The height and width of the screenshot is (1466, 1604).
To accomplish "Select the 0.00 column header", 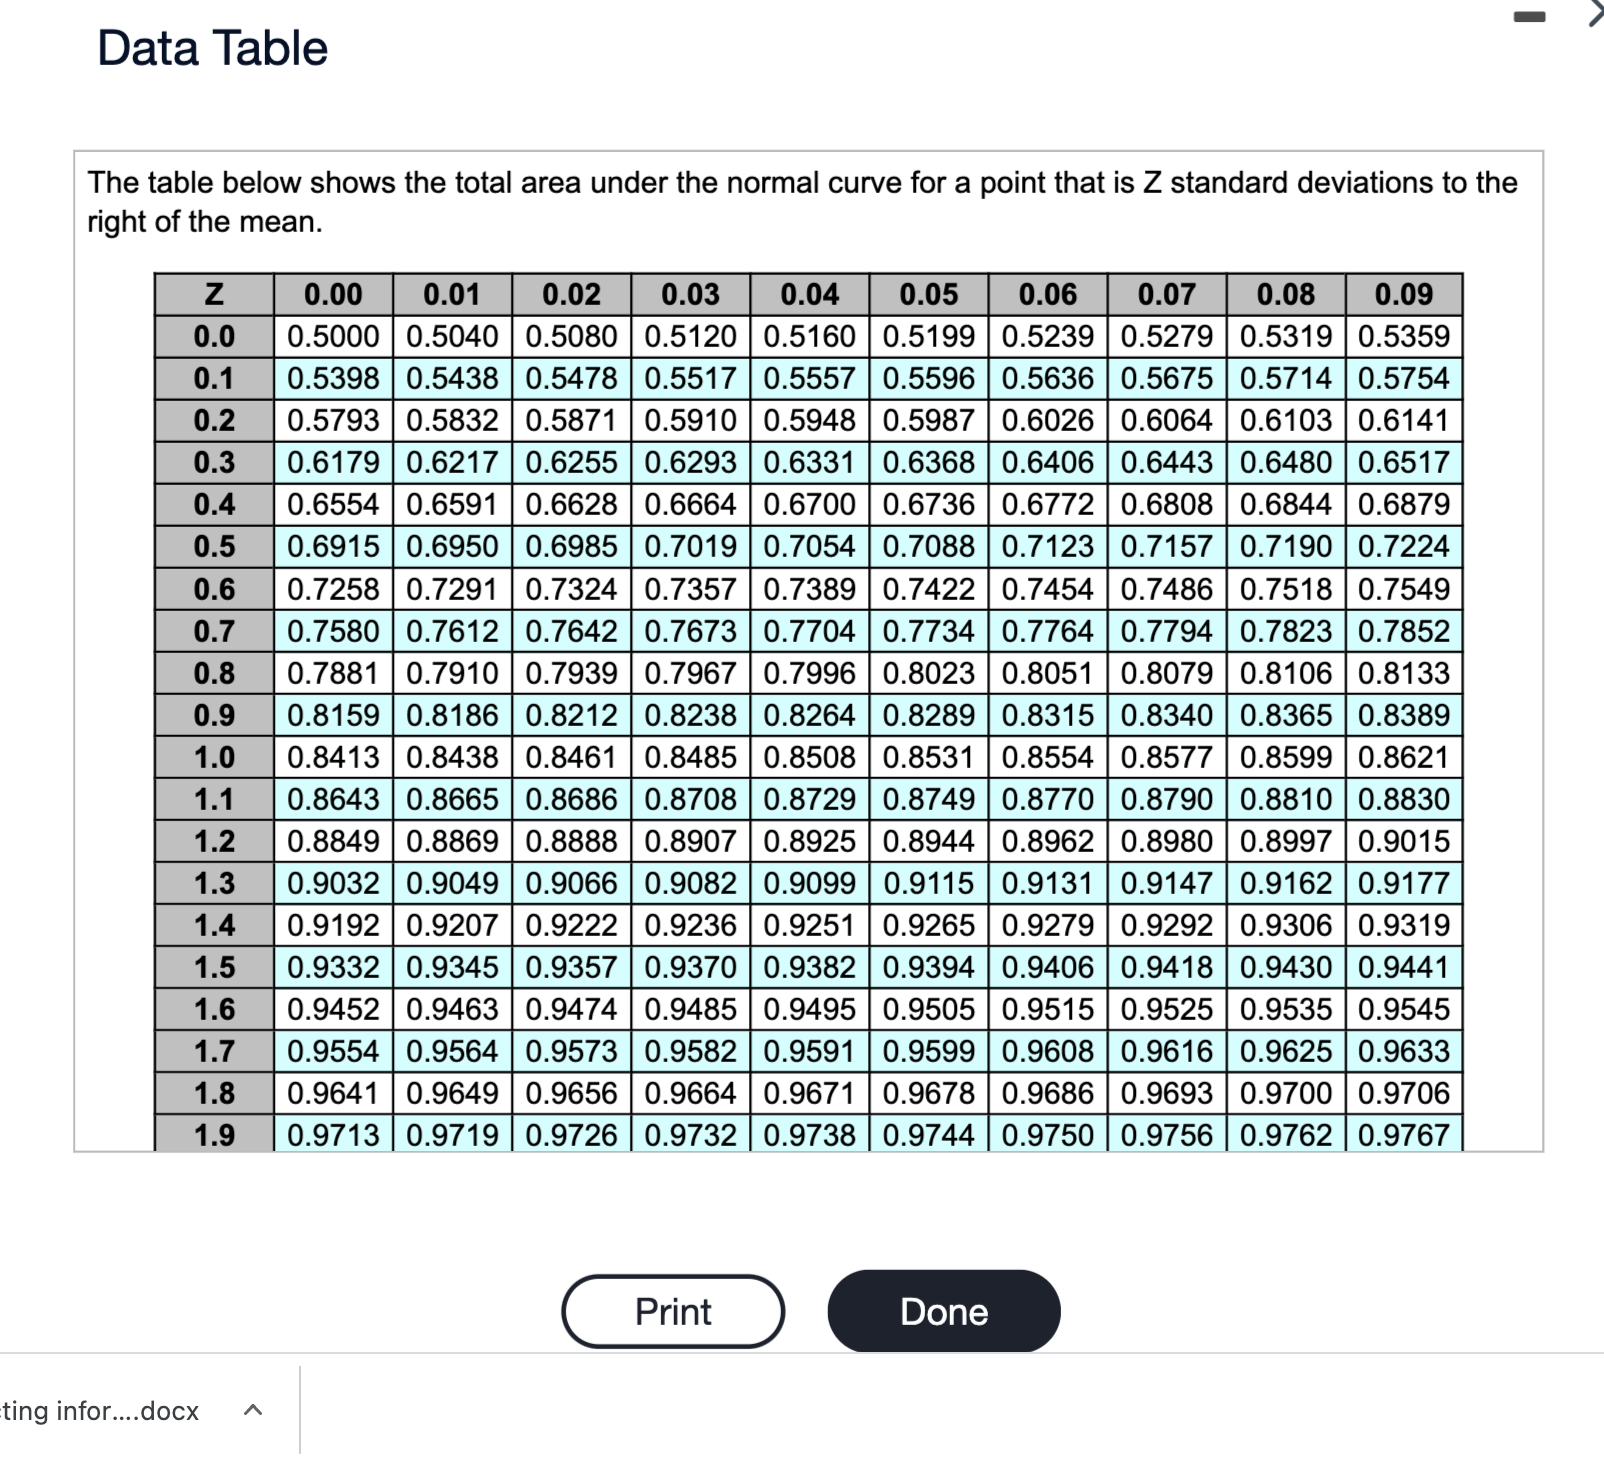I will click(334, 293).
